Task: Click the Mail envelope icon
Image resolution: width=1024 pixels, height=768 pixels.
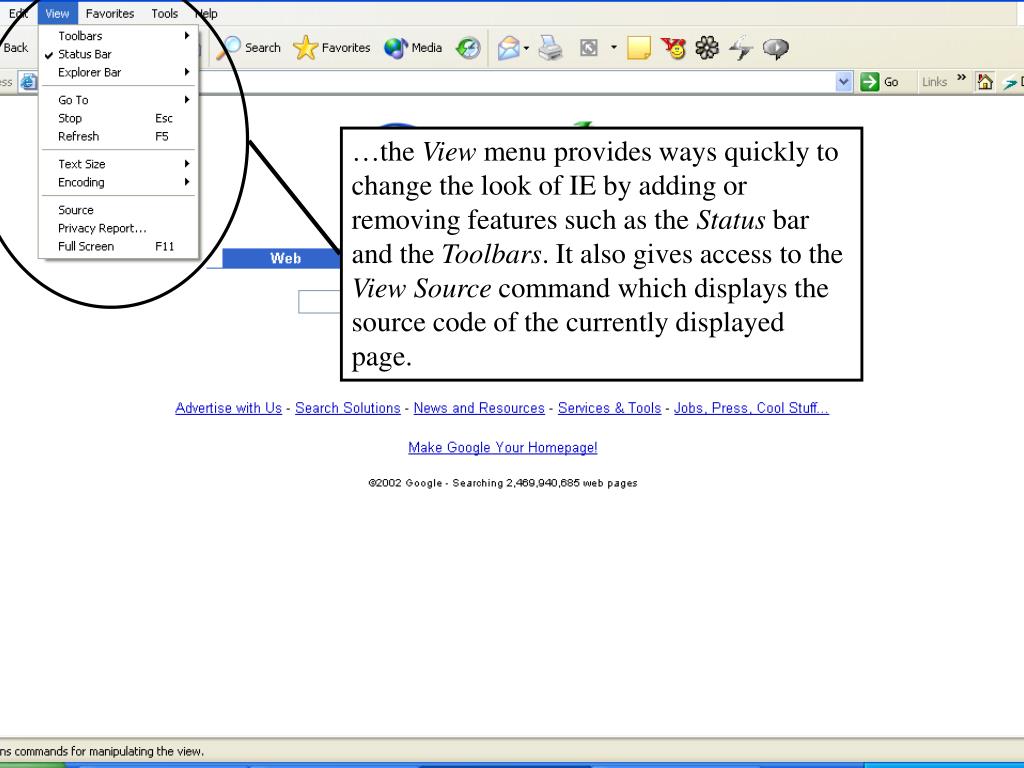Action: 508,48
